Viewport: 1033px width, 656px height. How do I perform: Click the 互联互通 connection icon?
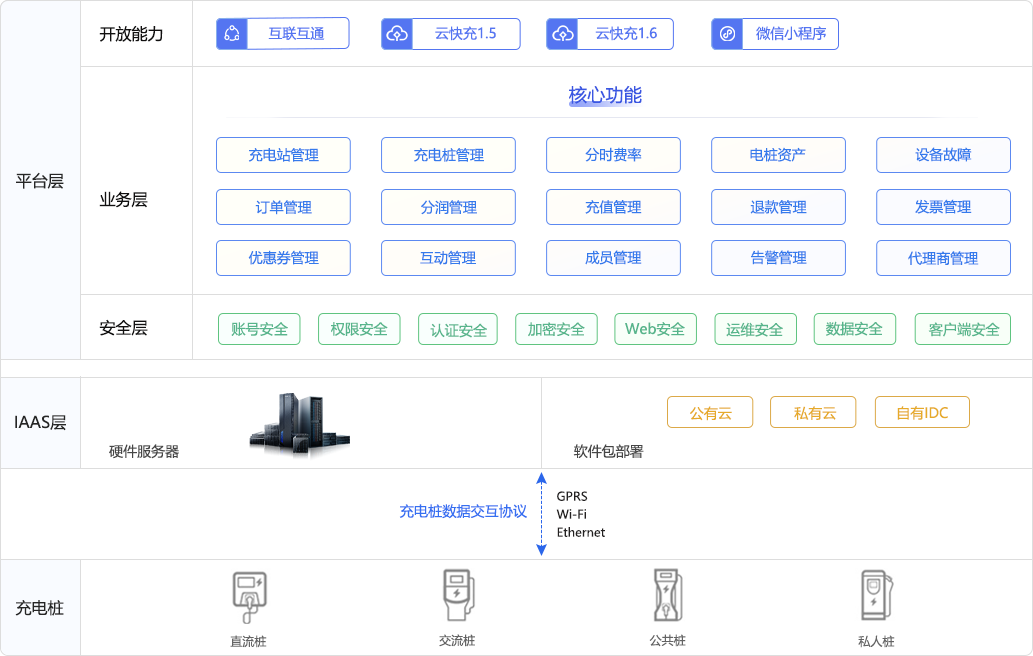[232, 34]
